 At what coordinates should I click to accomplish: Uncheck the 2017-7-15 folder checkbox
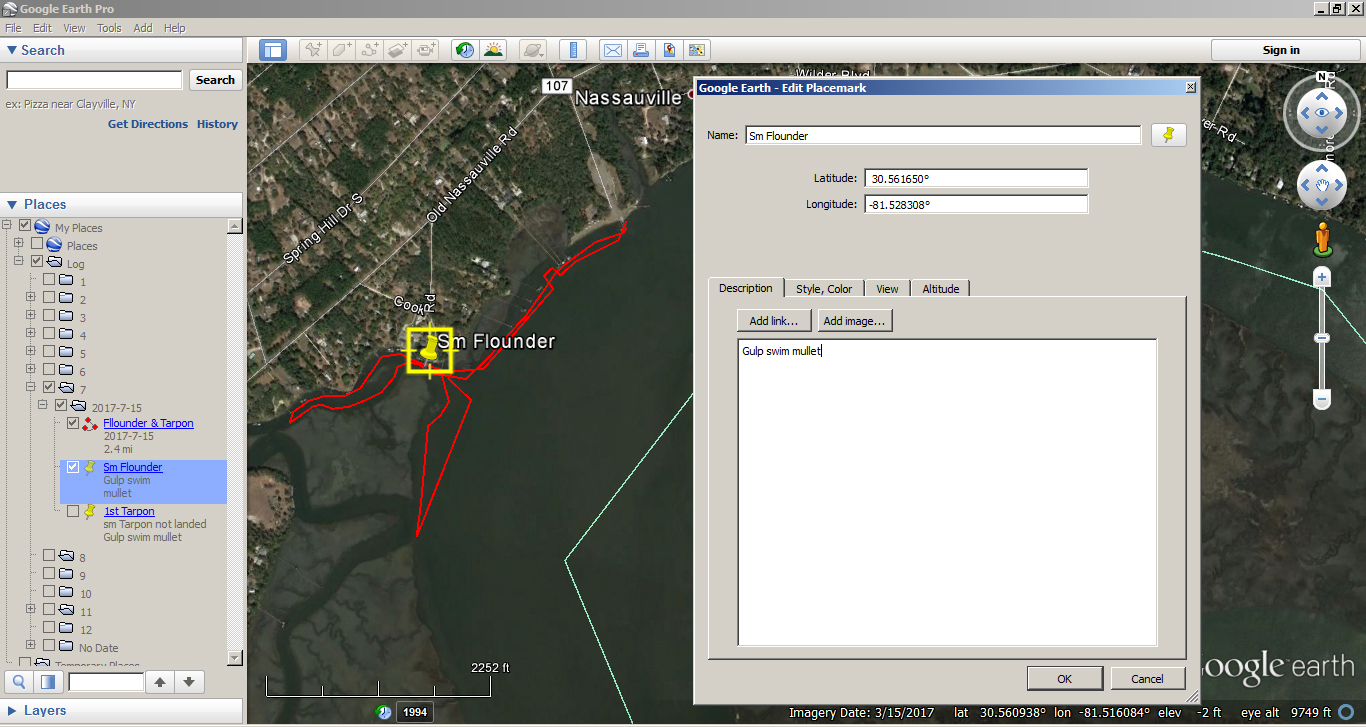tap(61, 406)
